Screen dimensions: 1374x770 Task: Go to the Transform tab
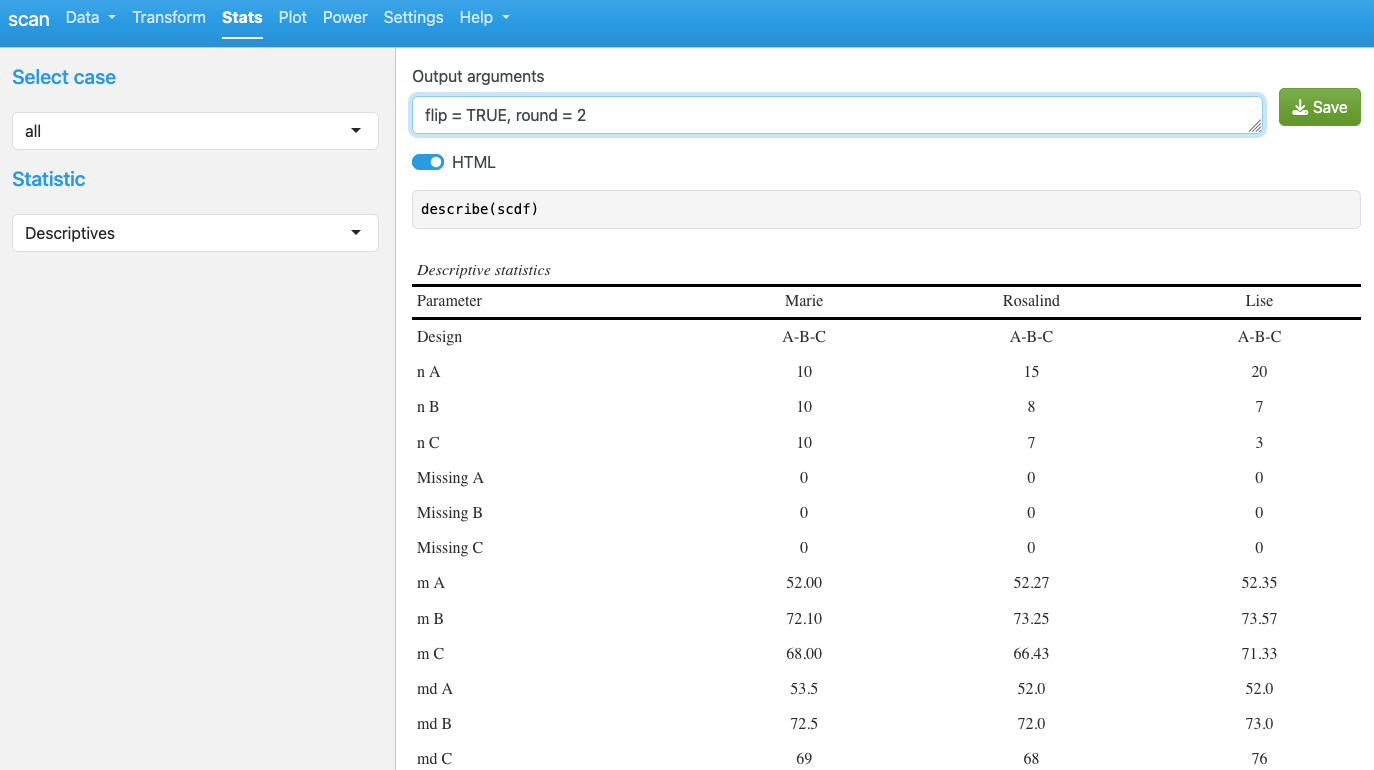(169, 18)
